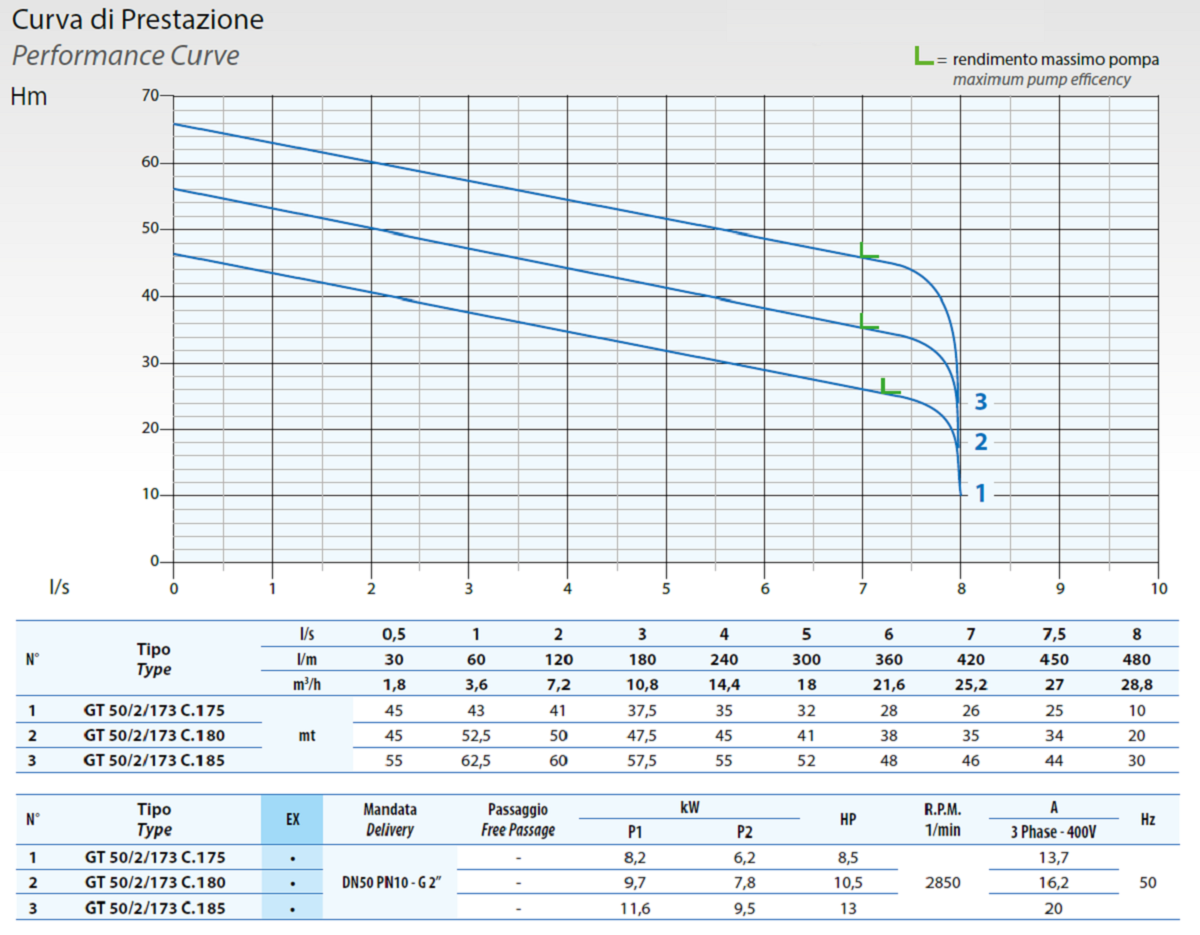Click the "Curva di Prestazione" title
This screenshot has width=1200, height=935.
click(138, 20)
